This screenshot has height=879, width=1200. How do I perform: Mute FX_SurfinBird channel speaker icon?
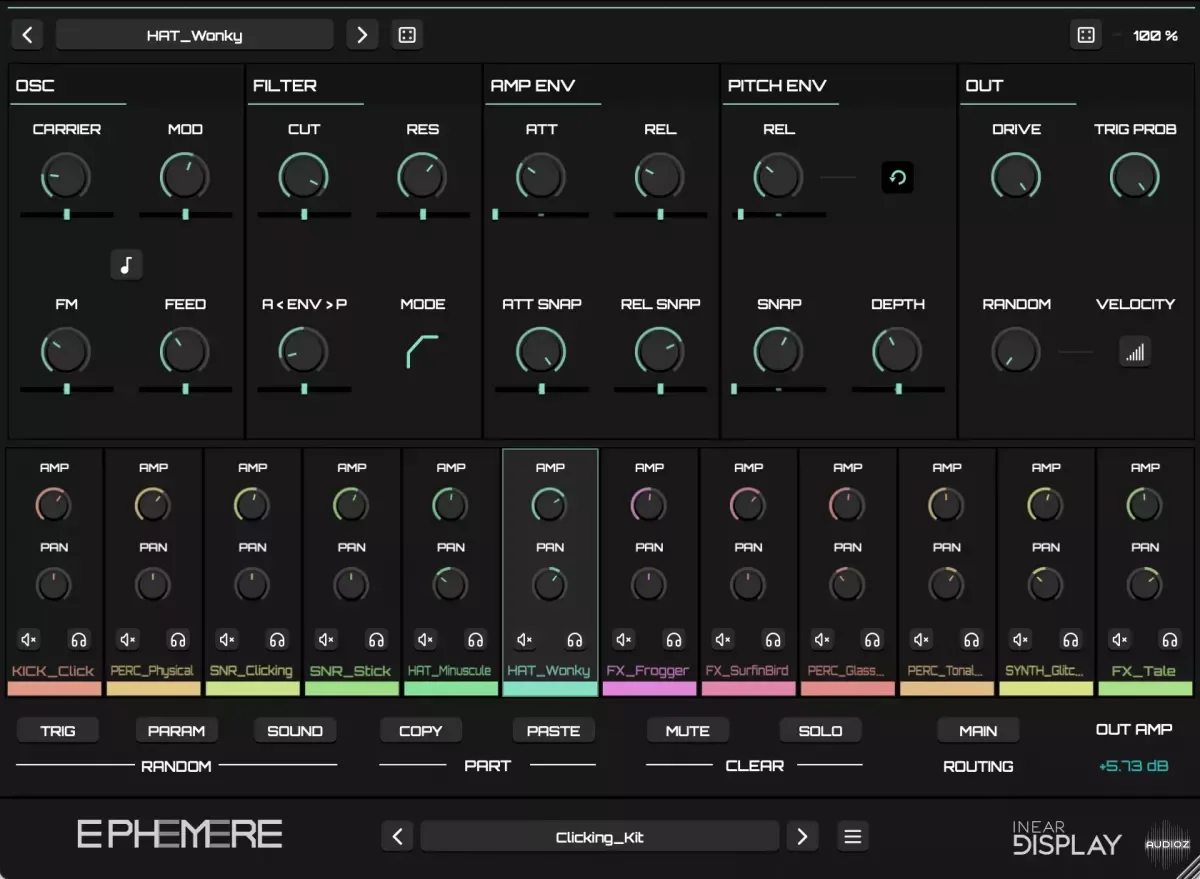coord(723,640)
